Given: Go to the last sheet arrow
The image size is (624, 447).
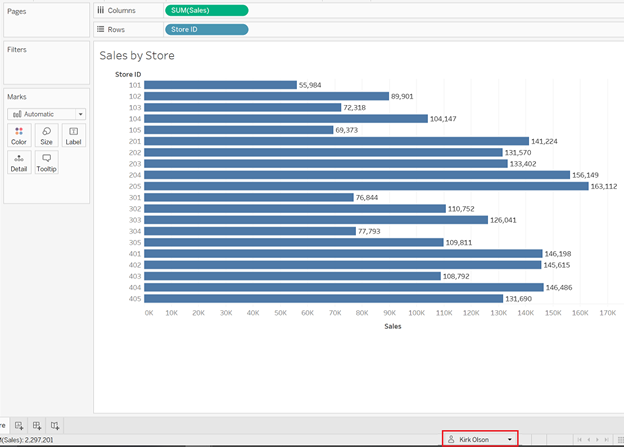Looking at the screenshot, I should pos(606,439).
